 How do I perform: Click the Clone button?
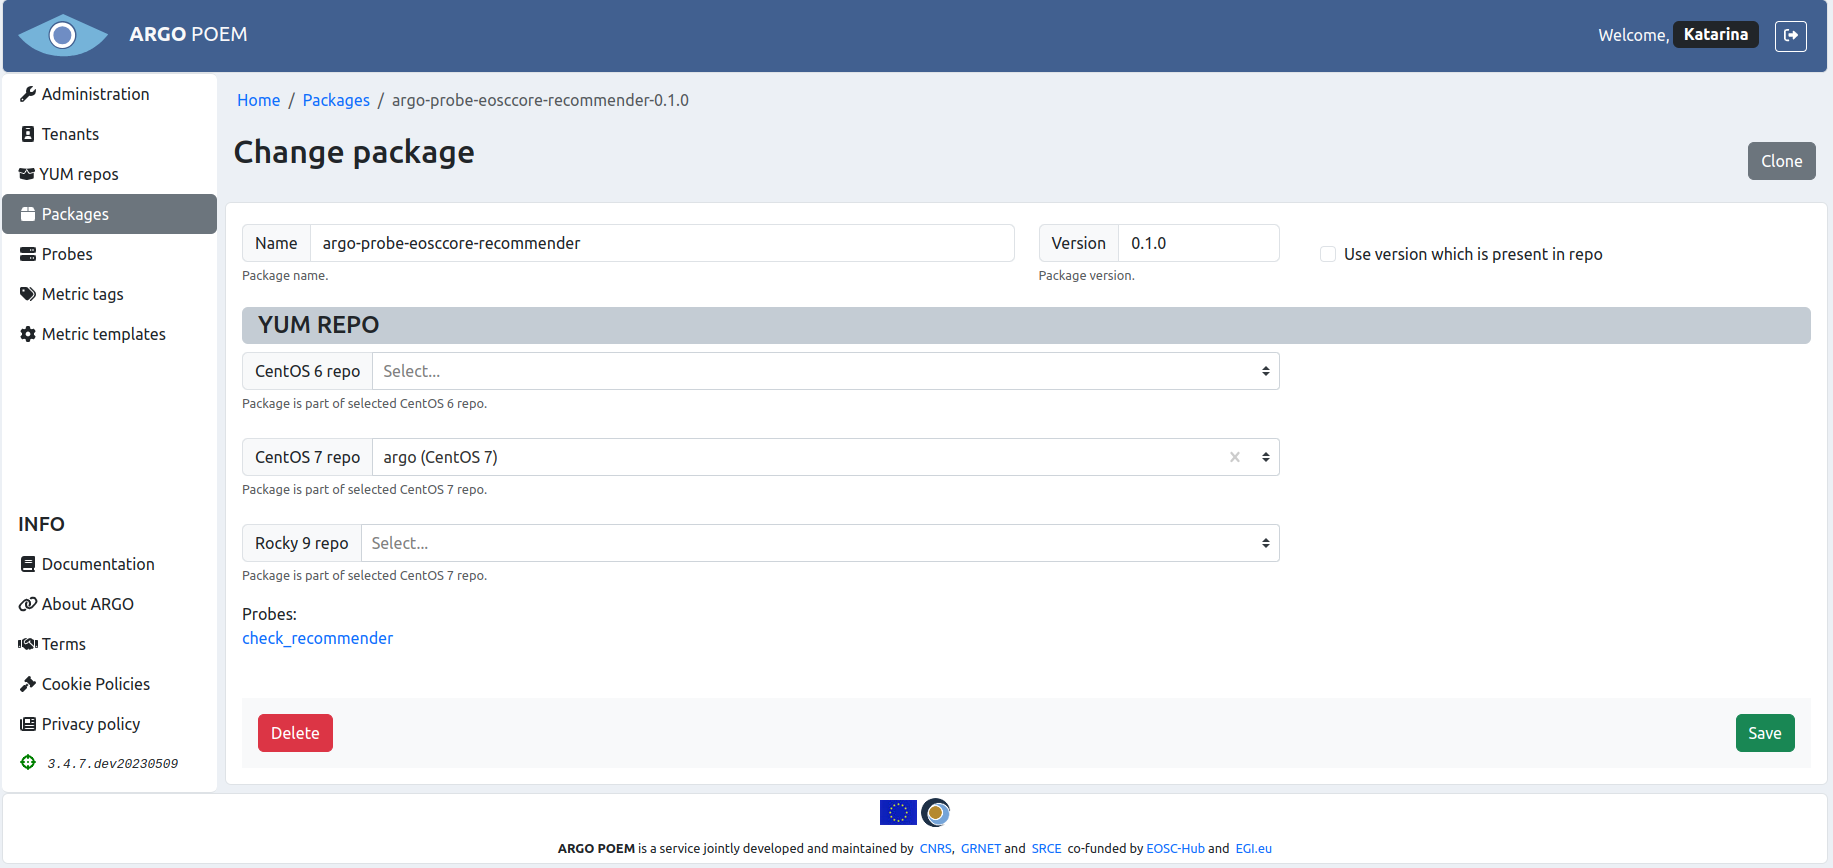coord(1781,161)
